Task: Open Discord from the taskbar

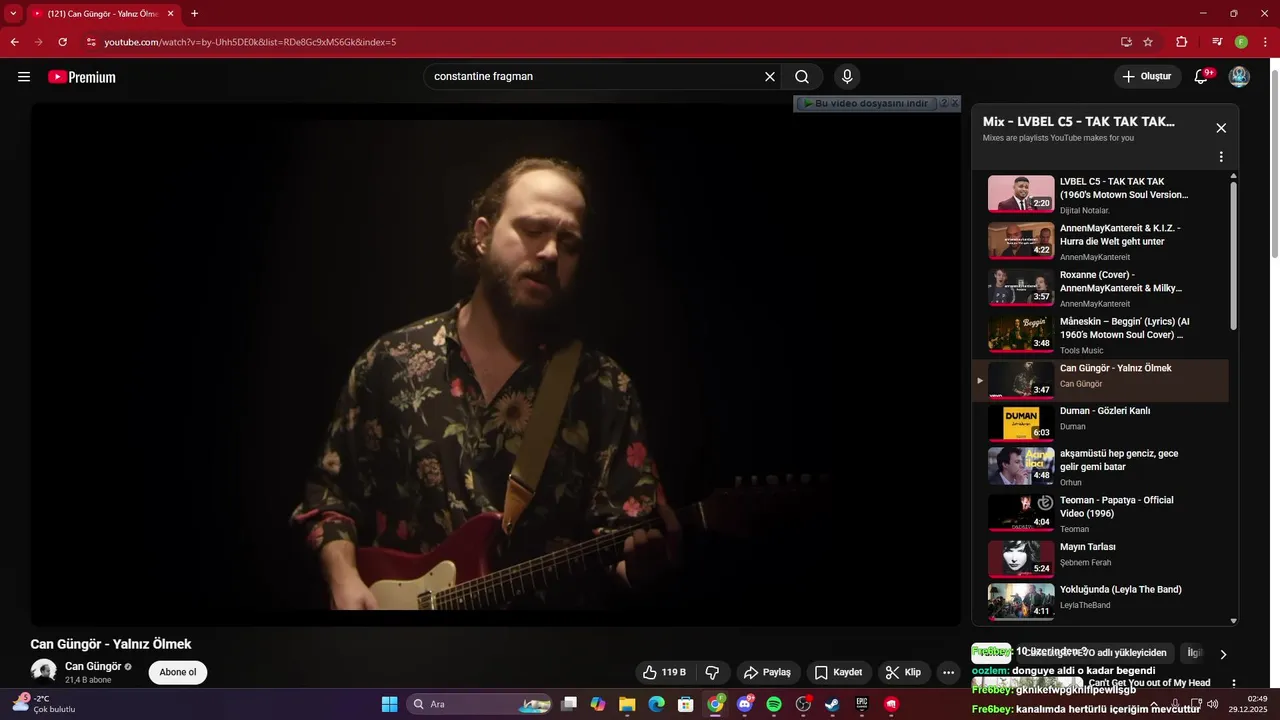Action: [745, 704]
